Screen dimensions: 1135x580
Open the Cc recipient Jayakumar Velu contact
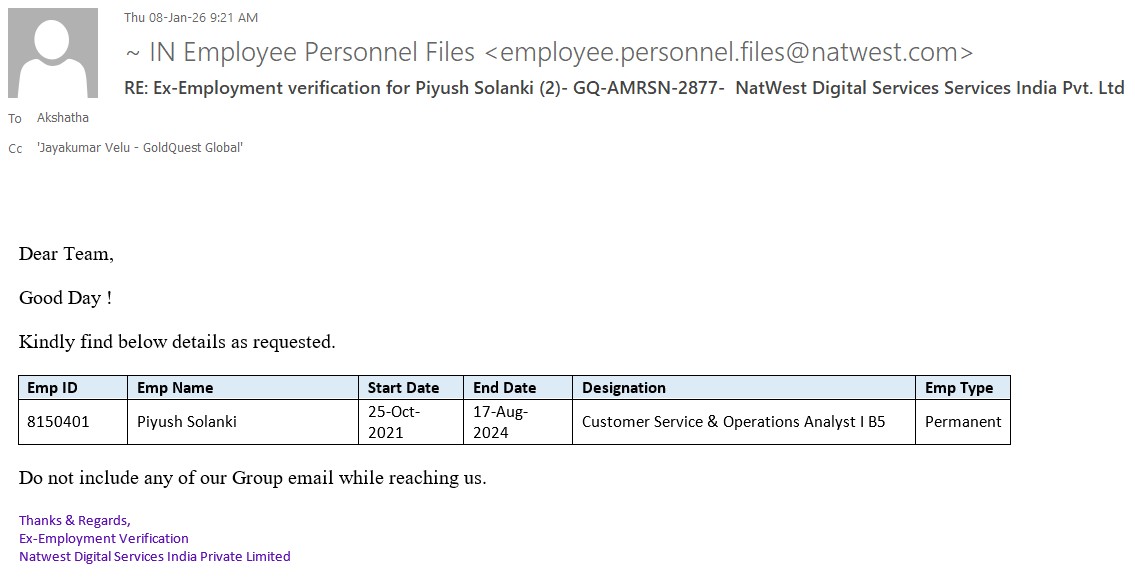click(x=140, y=148)
